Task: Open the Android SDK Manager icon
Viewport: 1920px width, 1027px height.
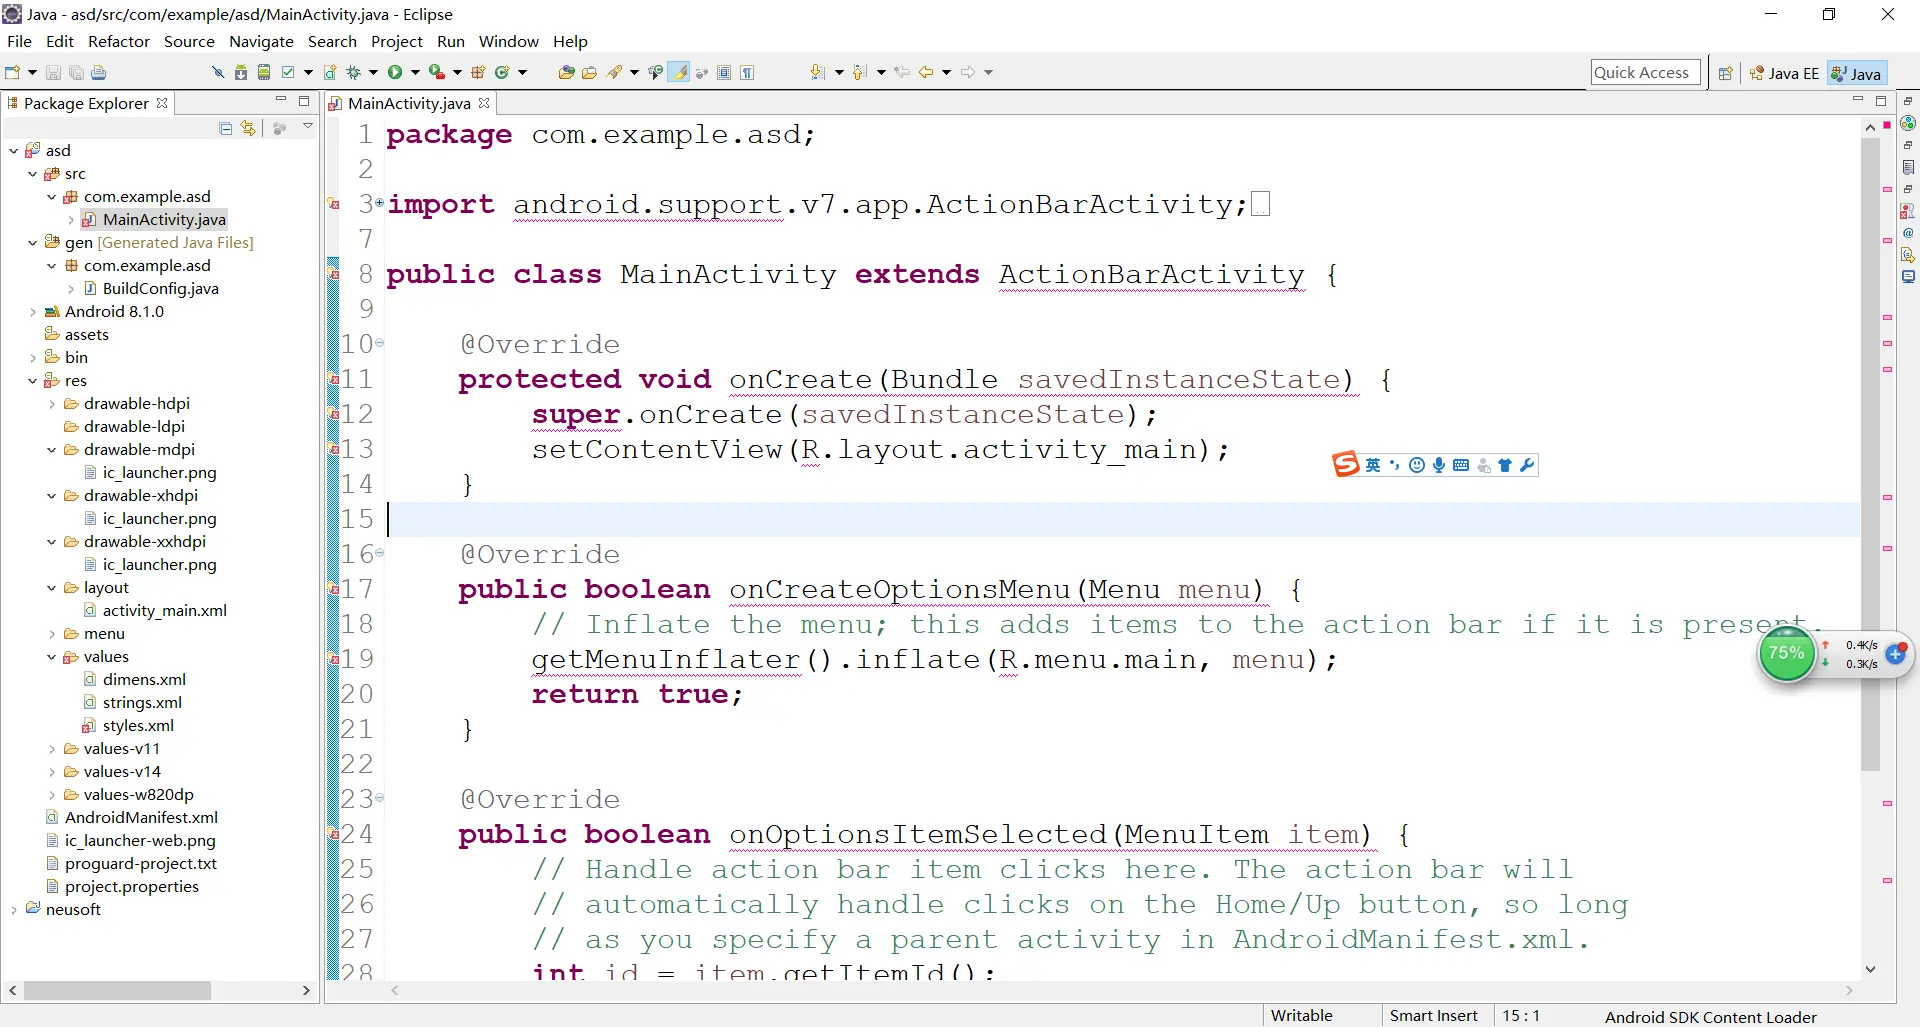Action: (x=241, y=72)
